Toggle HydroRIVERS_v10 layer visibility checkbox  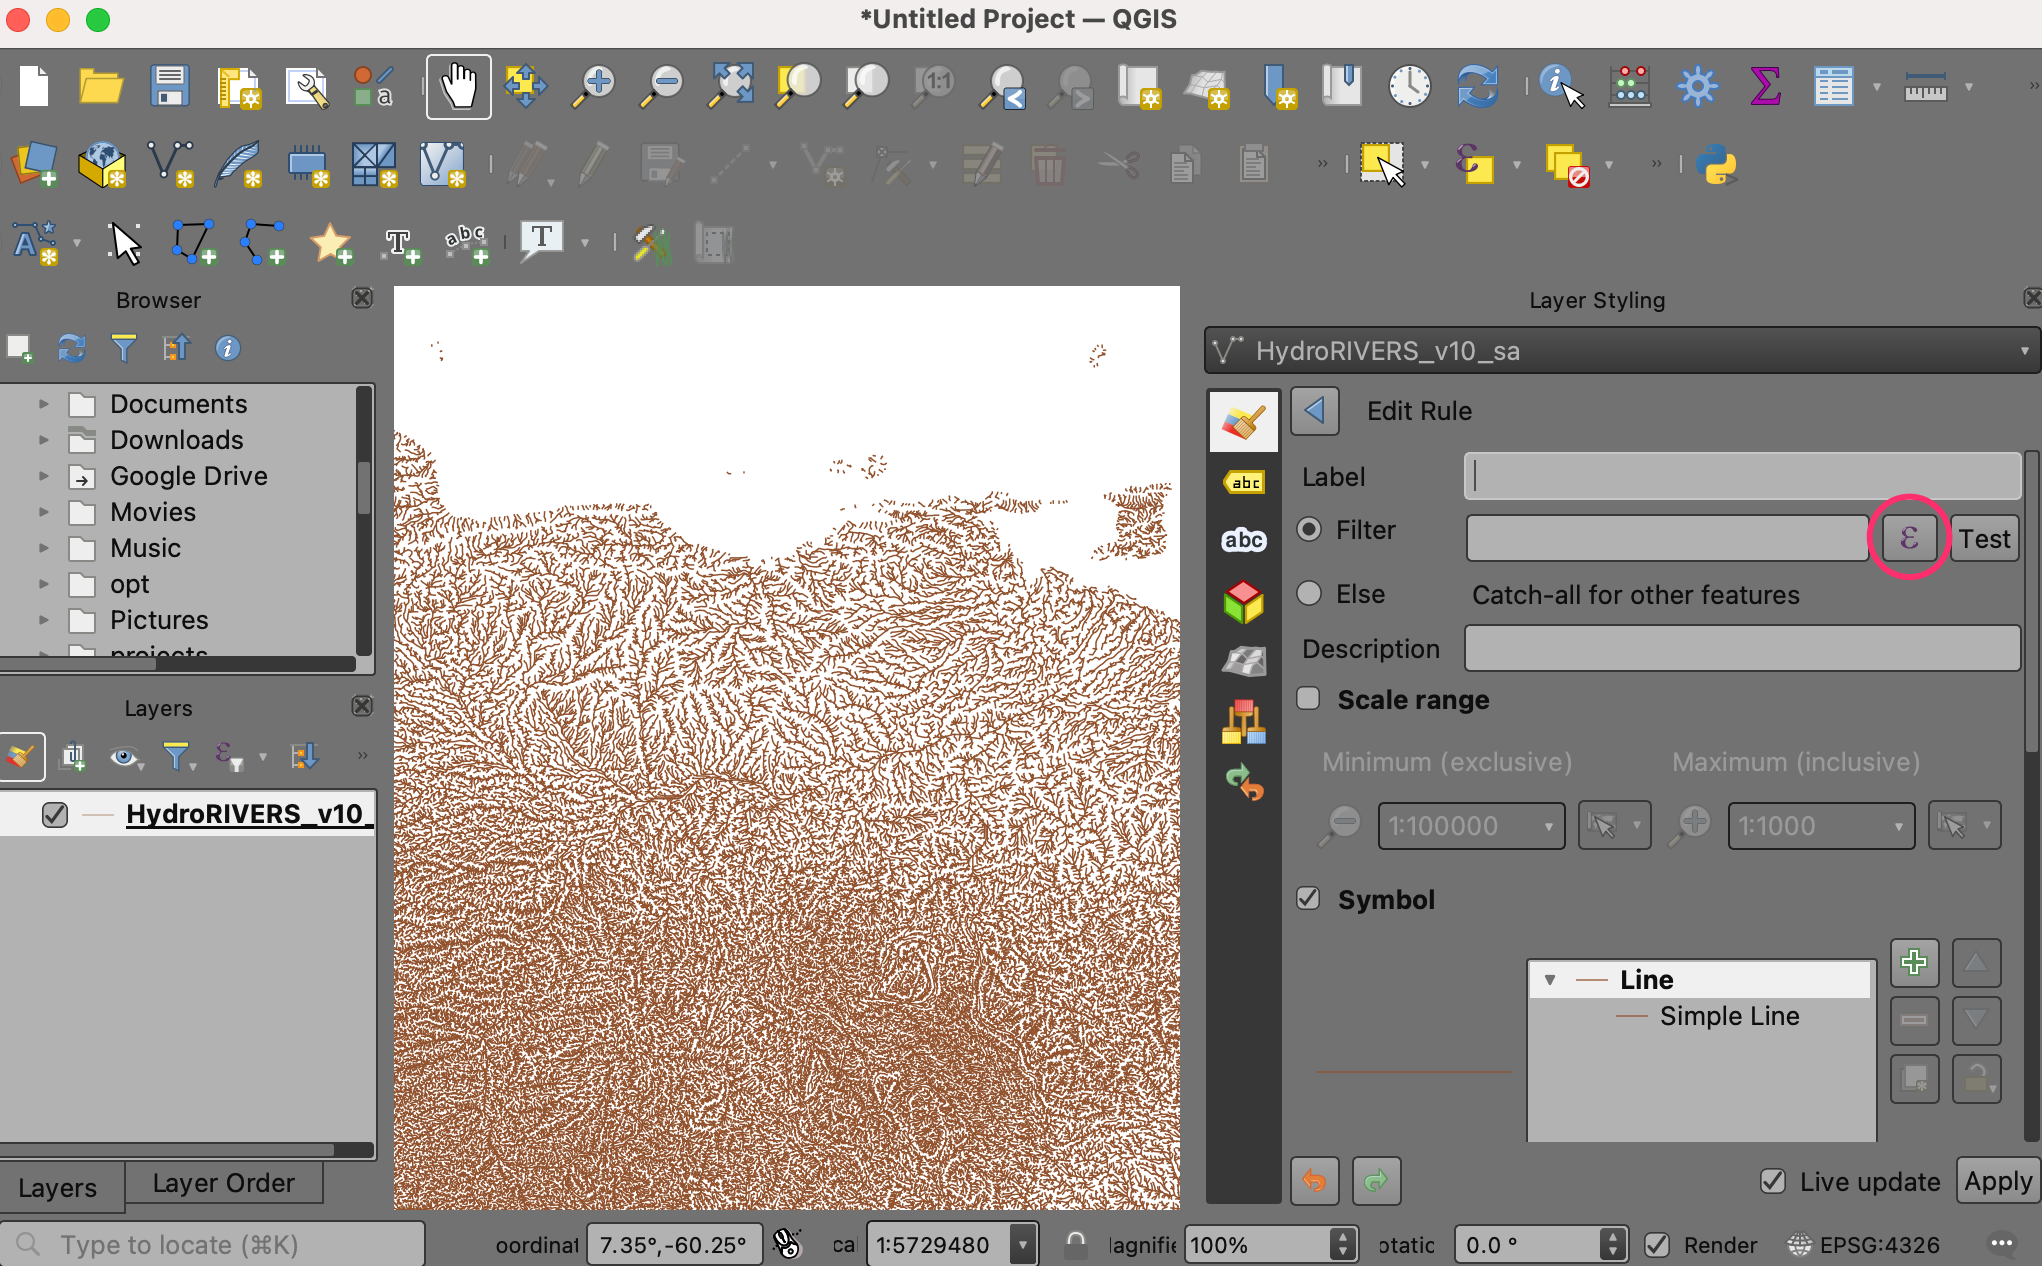[x=55, y=815]
